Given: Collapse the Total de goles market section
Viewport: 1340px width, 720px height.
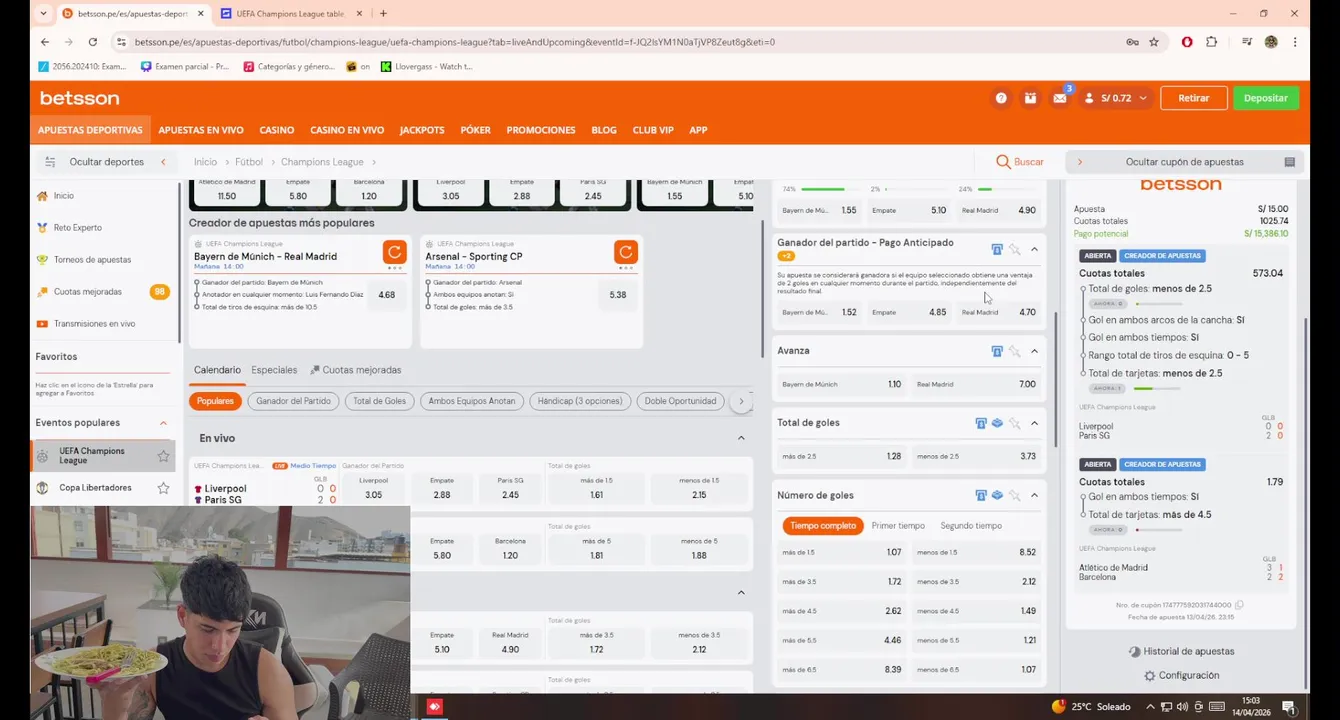Looking at the screenshot, I should pyautogui.click(x=1034, y=423).
